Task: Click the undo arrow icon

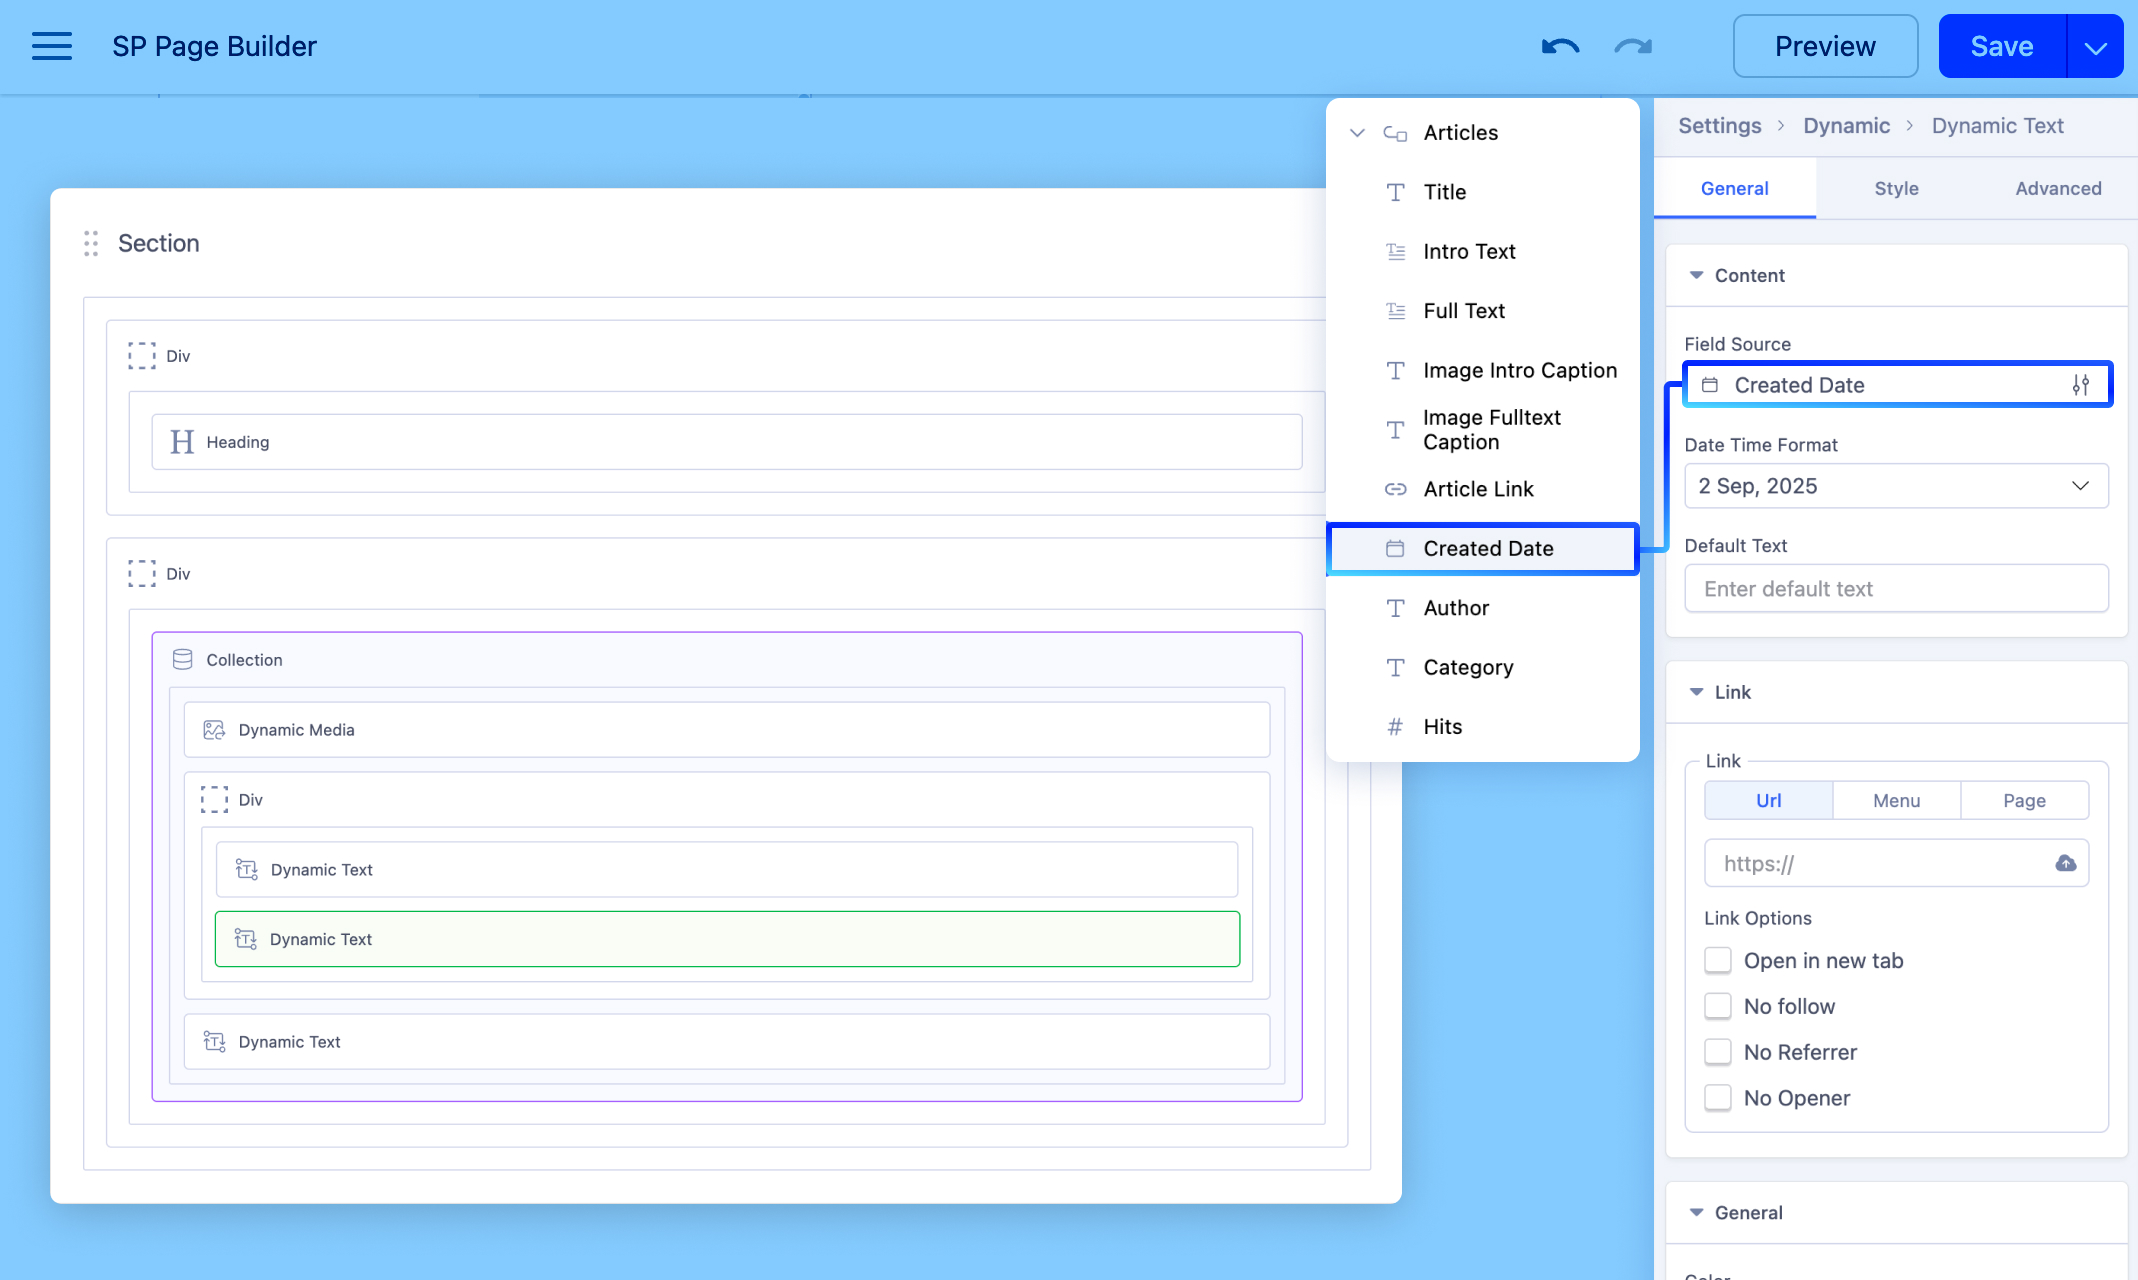Action: 1559,46
